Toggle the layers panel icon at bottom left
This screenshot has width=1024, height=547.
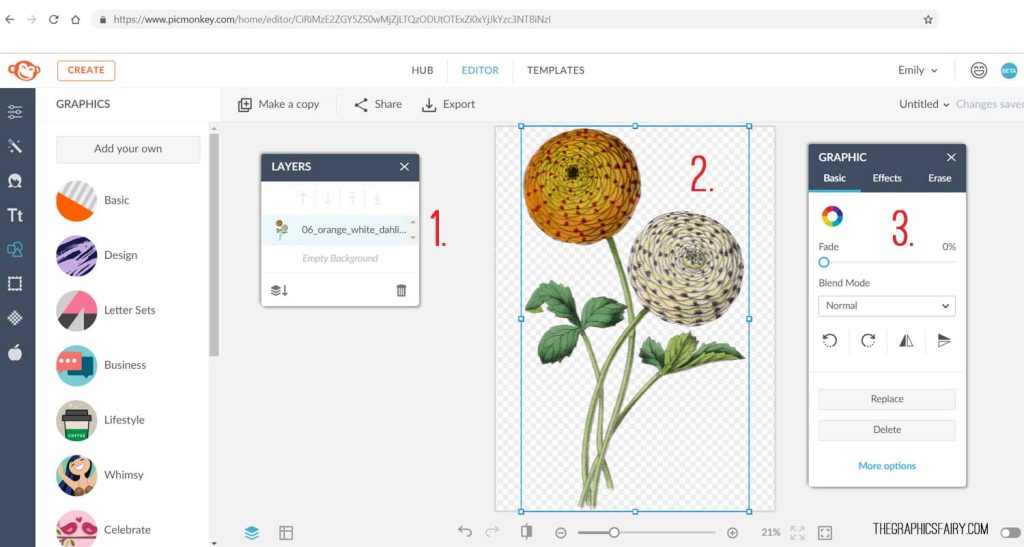coord(252,533)
